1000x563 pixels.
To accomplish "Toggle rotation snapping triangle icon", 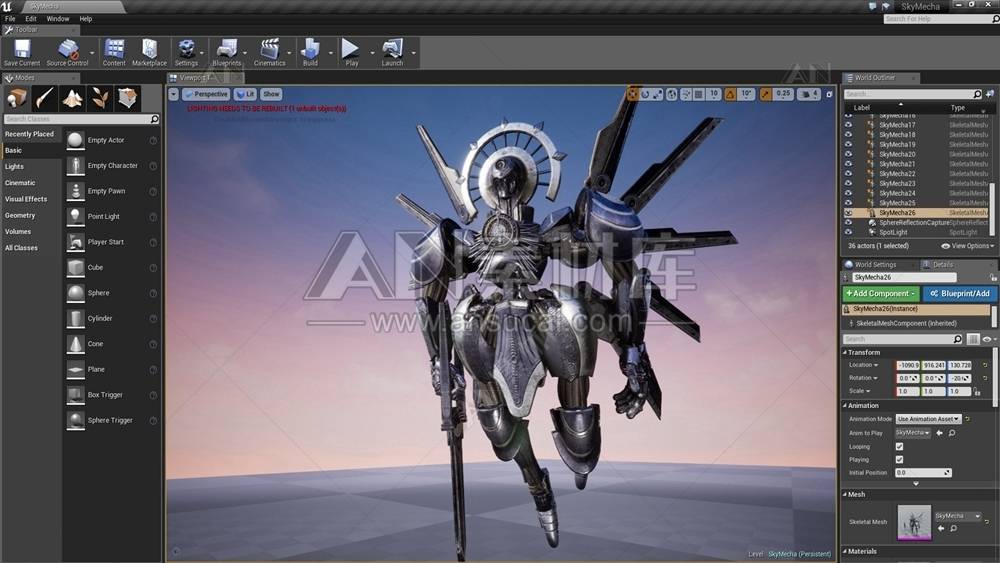I will [x=730, y=94].
